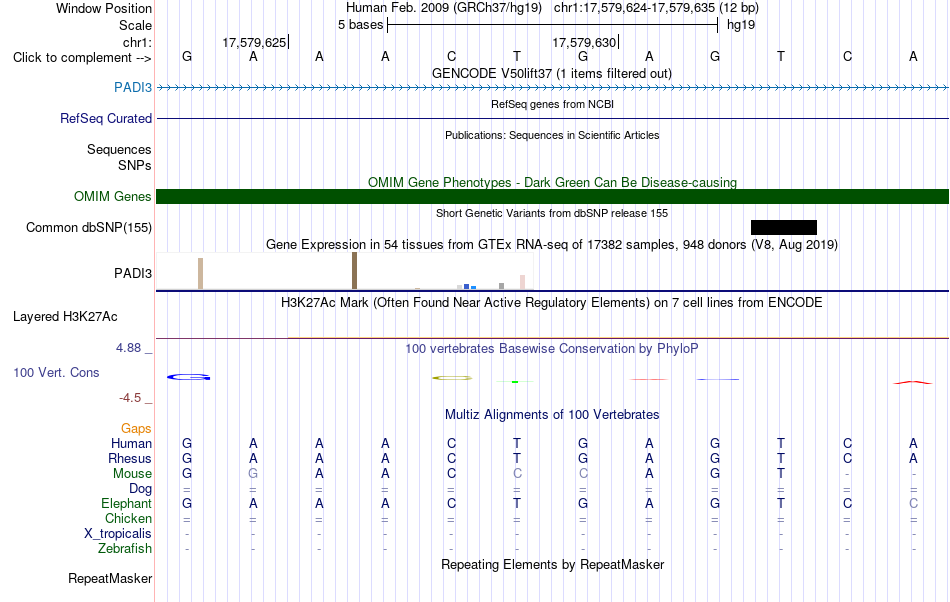Click base C in the complement row before T
This screenshot has width=950, height=602.
pos(451,56)
